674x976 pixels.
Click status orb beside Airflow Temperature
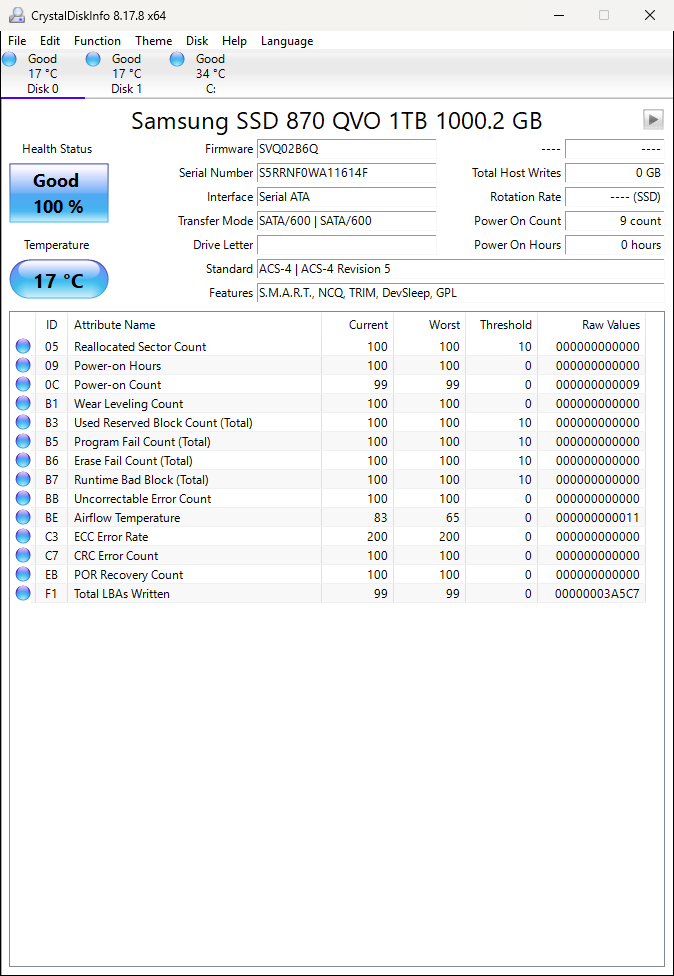coord(23,518)
